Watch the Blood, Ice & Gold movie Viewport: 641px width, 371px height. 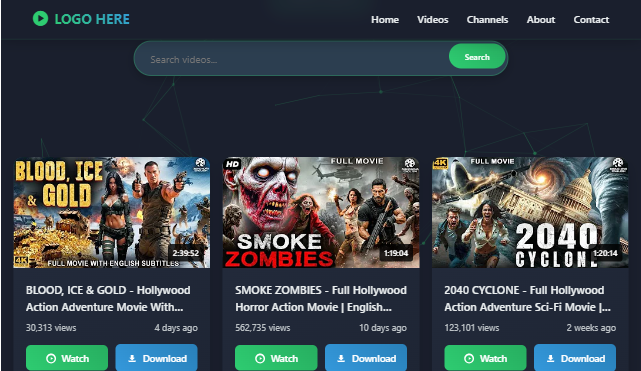point(67,358)
